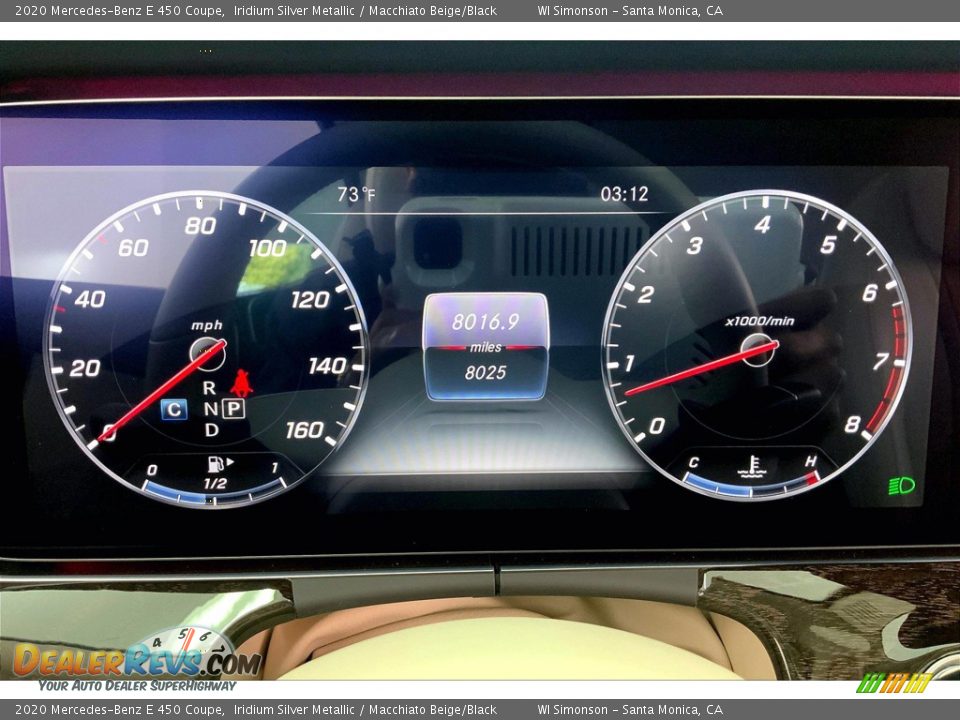This screenshot has height=720, width=960.
Task: Click the 80 mark on speedometer
Action: pyautogui.click(x=200, y=226)
